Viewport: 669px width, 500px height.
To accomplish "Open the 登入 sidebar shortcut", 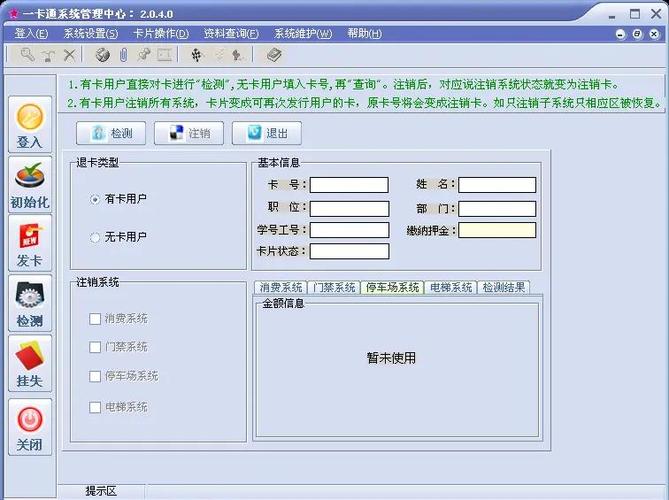I will (x=30, y=125).
